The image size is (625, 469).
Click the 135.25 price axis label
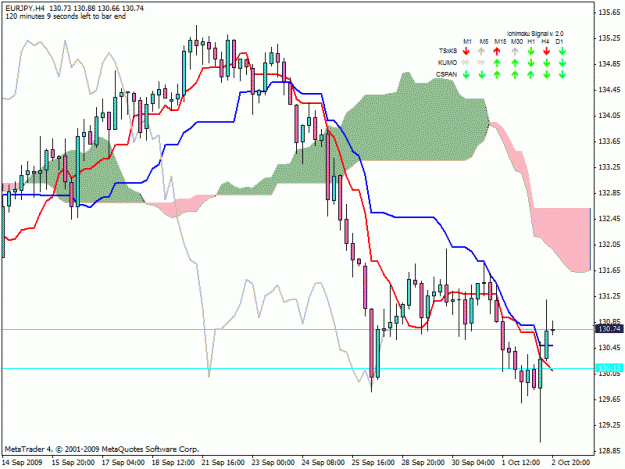(609, 38)
